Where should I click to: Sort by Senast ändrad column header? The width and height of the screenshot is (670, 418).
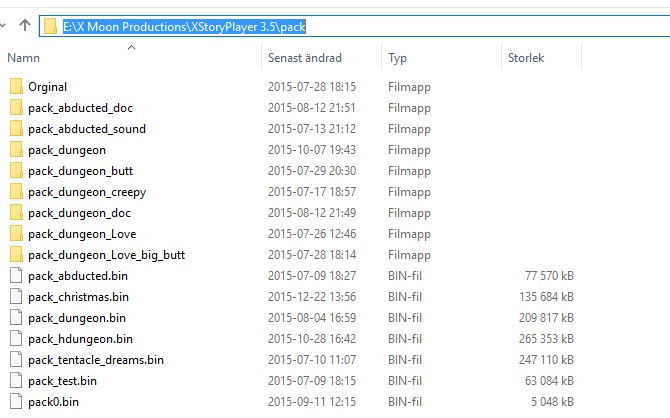pos(305,58)
